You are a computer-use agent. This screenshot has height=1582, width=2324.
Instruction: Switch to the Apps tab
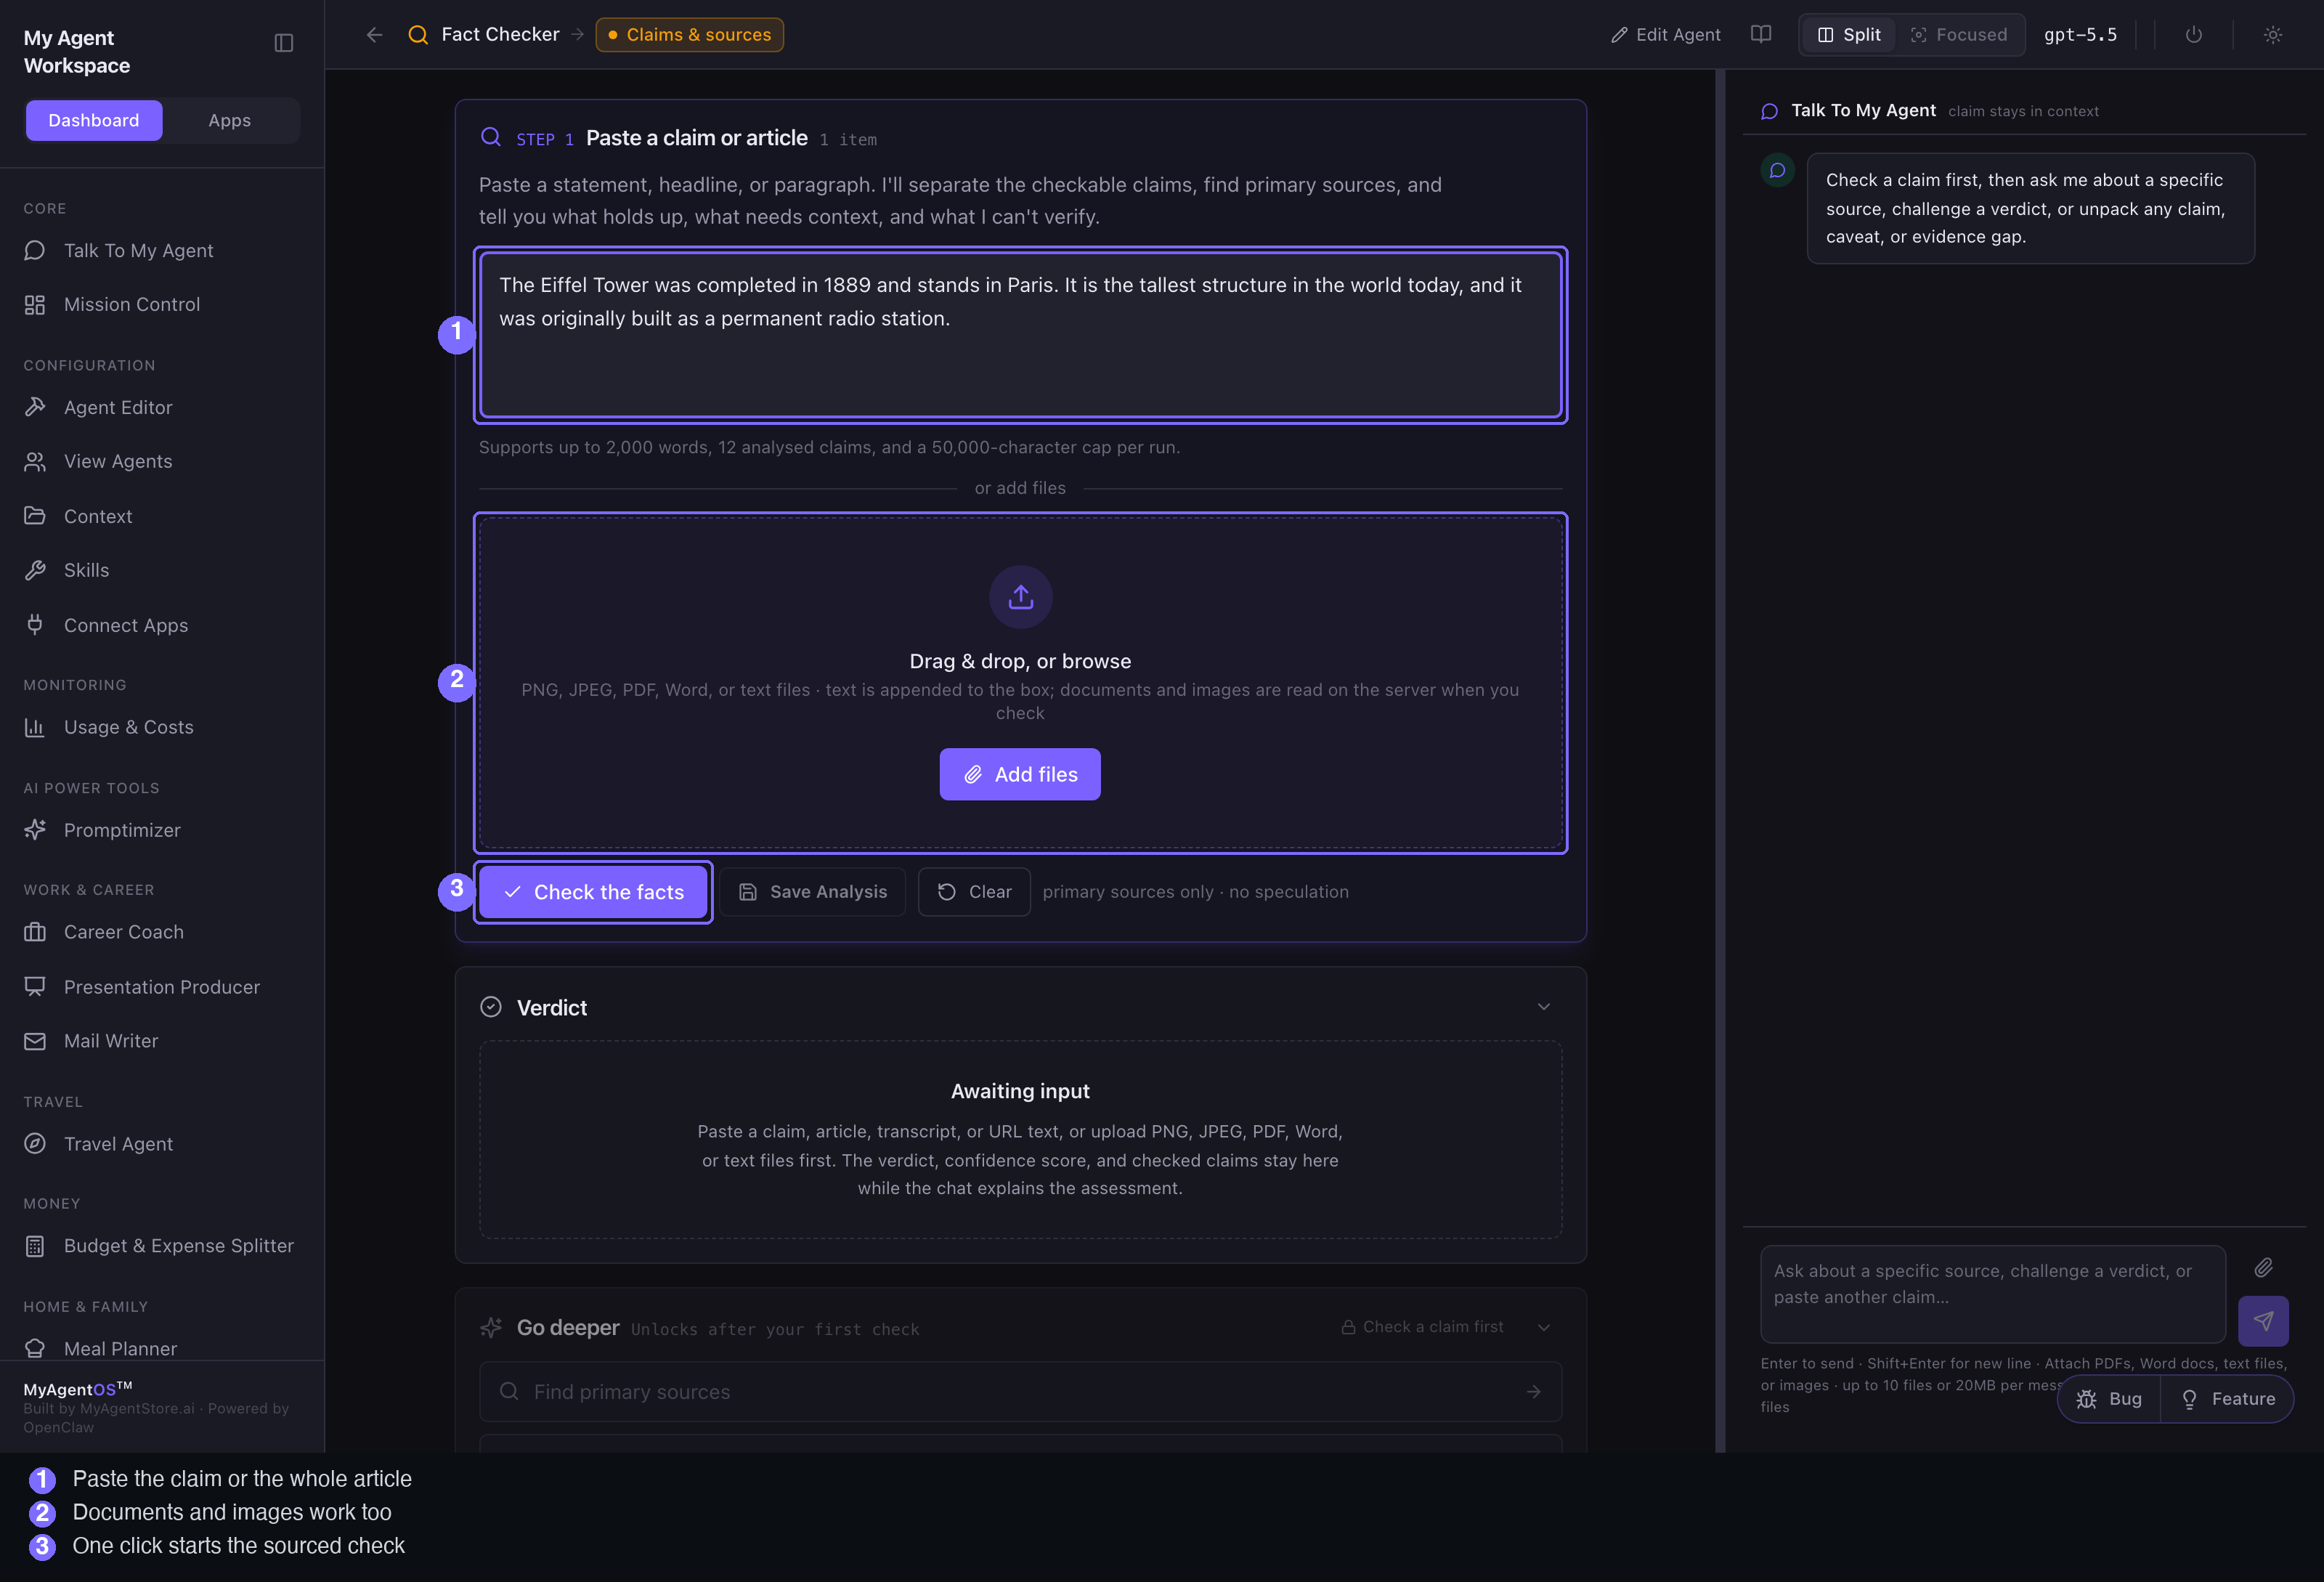coord(229,120)
